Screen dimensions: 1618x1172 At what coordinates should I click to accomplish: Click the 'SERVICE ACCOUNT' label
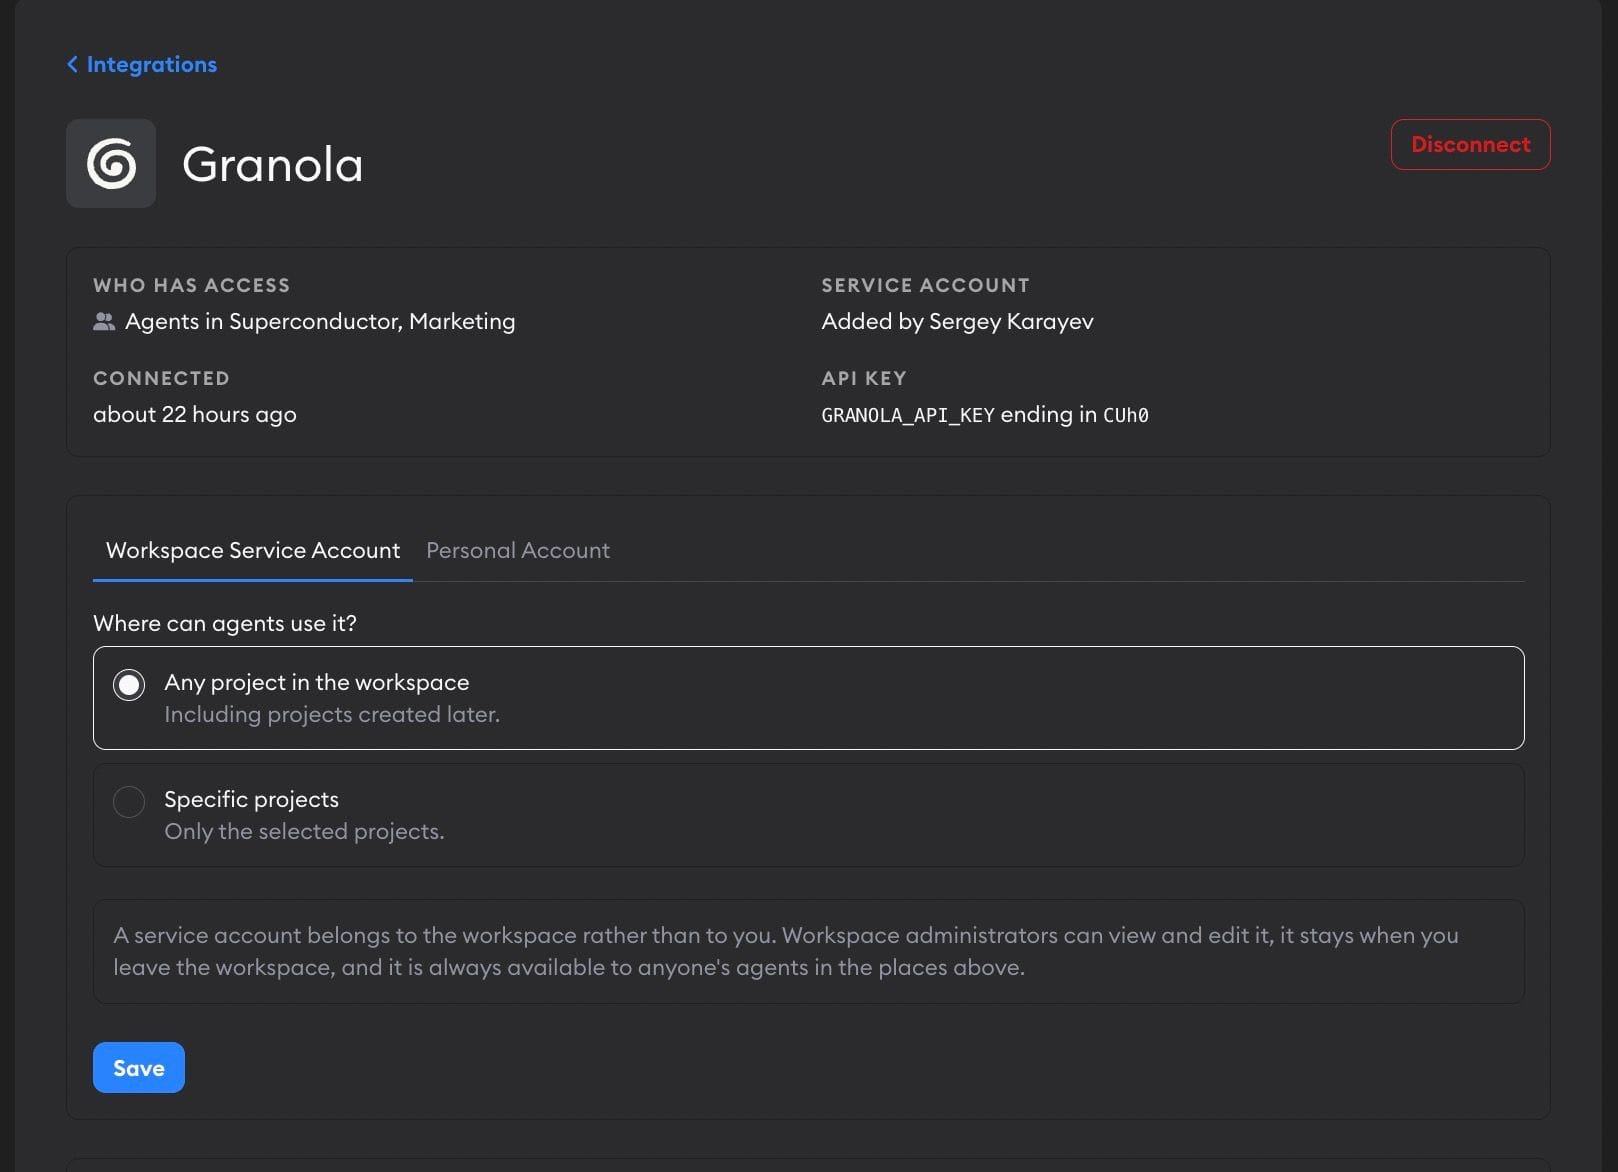pos(925,285)
